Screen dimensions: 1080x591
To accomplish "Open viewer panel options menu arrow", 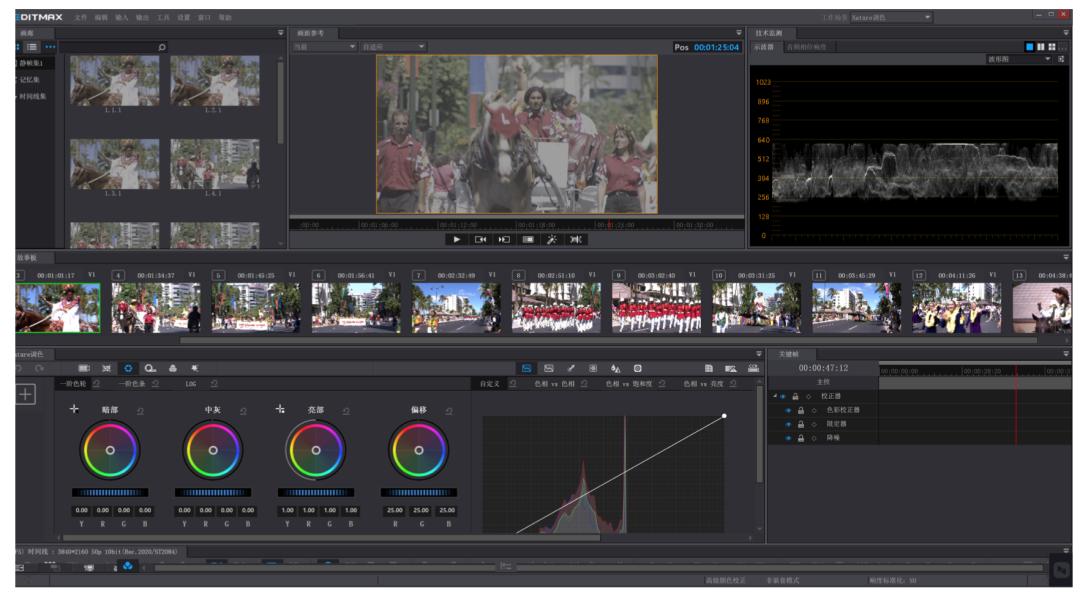I will coord(738,32).
